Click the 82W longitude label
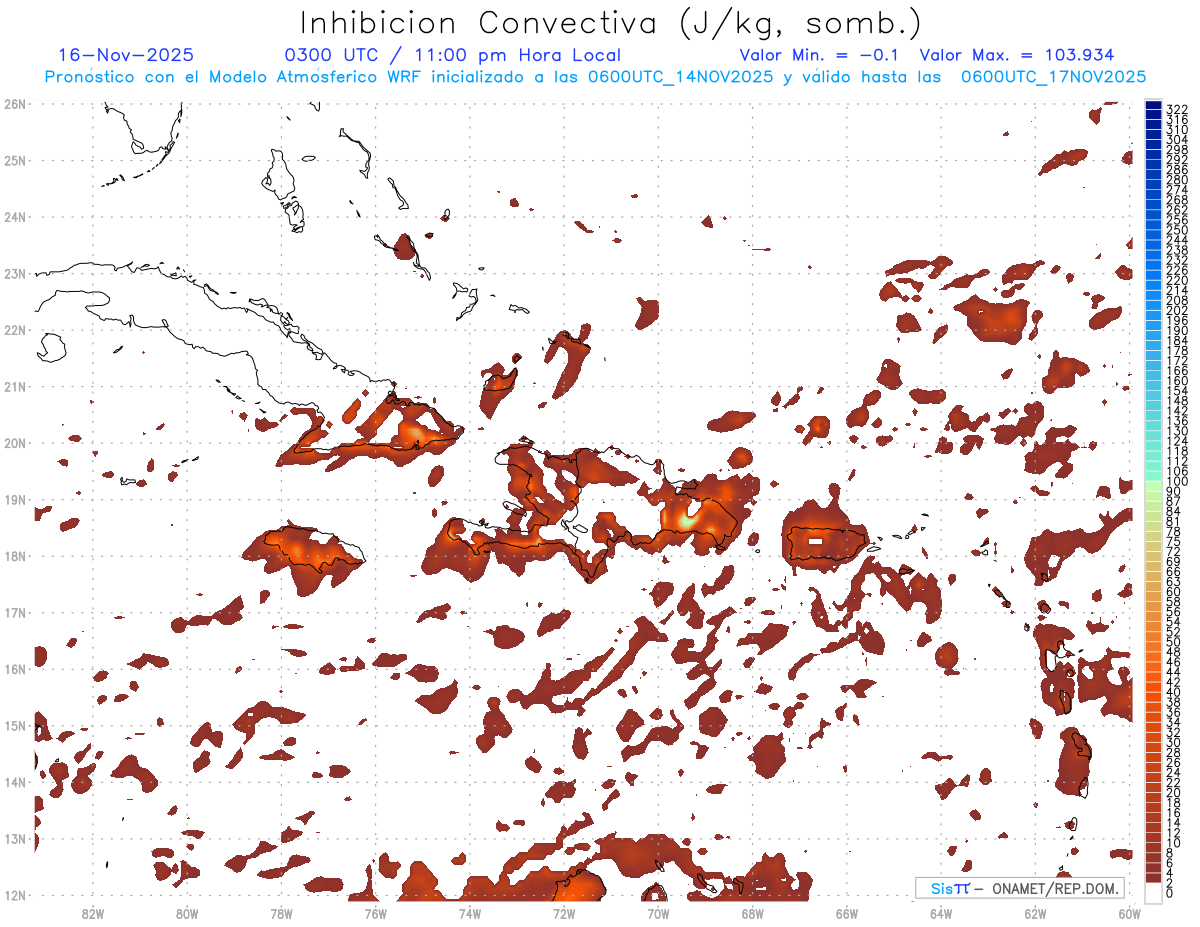The height and width of the screenshot is (927, 1200). (x=92, y=913)
